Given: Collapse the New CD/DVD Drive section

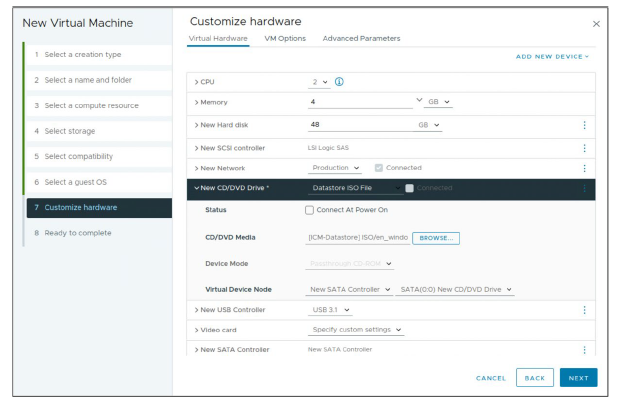Looking at the screenshot, I should coord(196,188).
